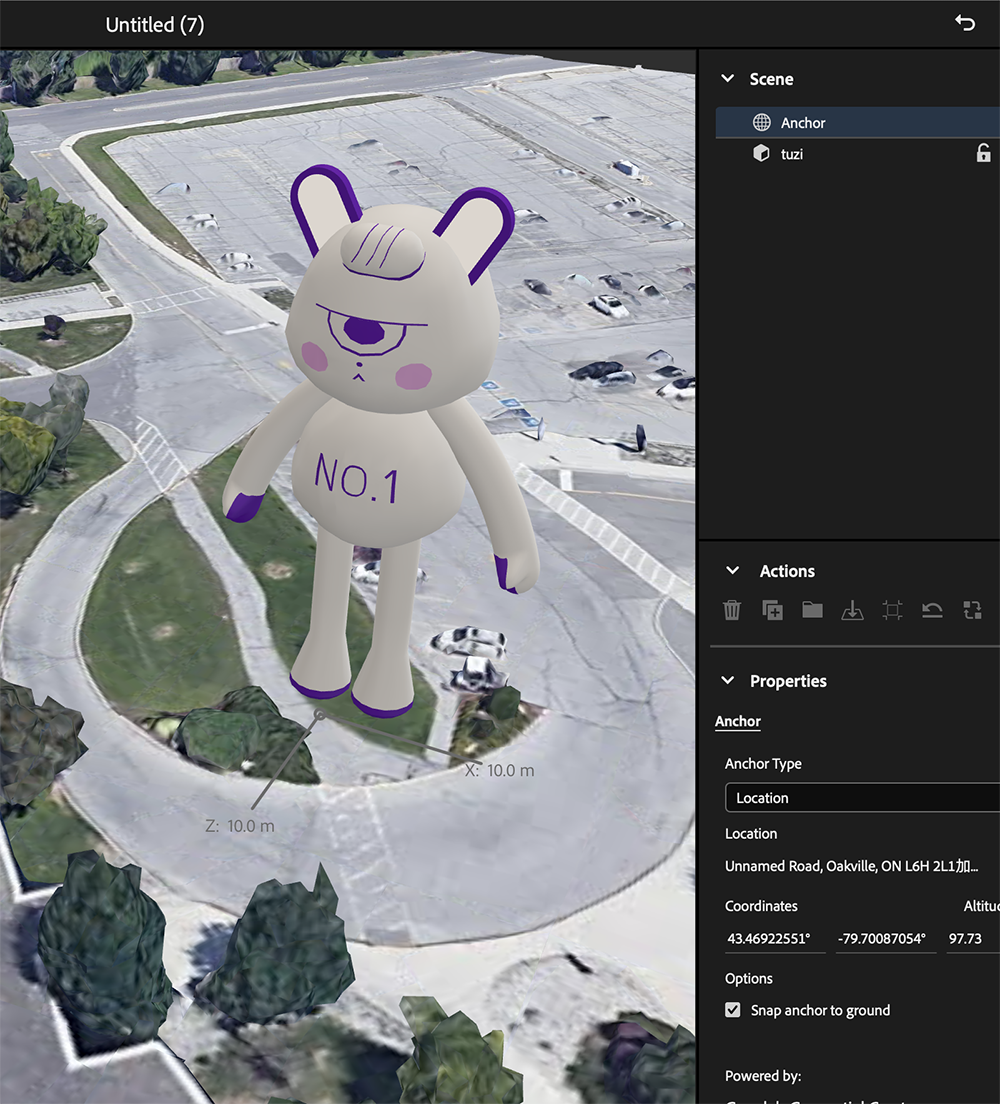Viewport: 1000px width, 1104px height.
Task: Click the undo reset icon in Actions
Action: [932, 610]
